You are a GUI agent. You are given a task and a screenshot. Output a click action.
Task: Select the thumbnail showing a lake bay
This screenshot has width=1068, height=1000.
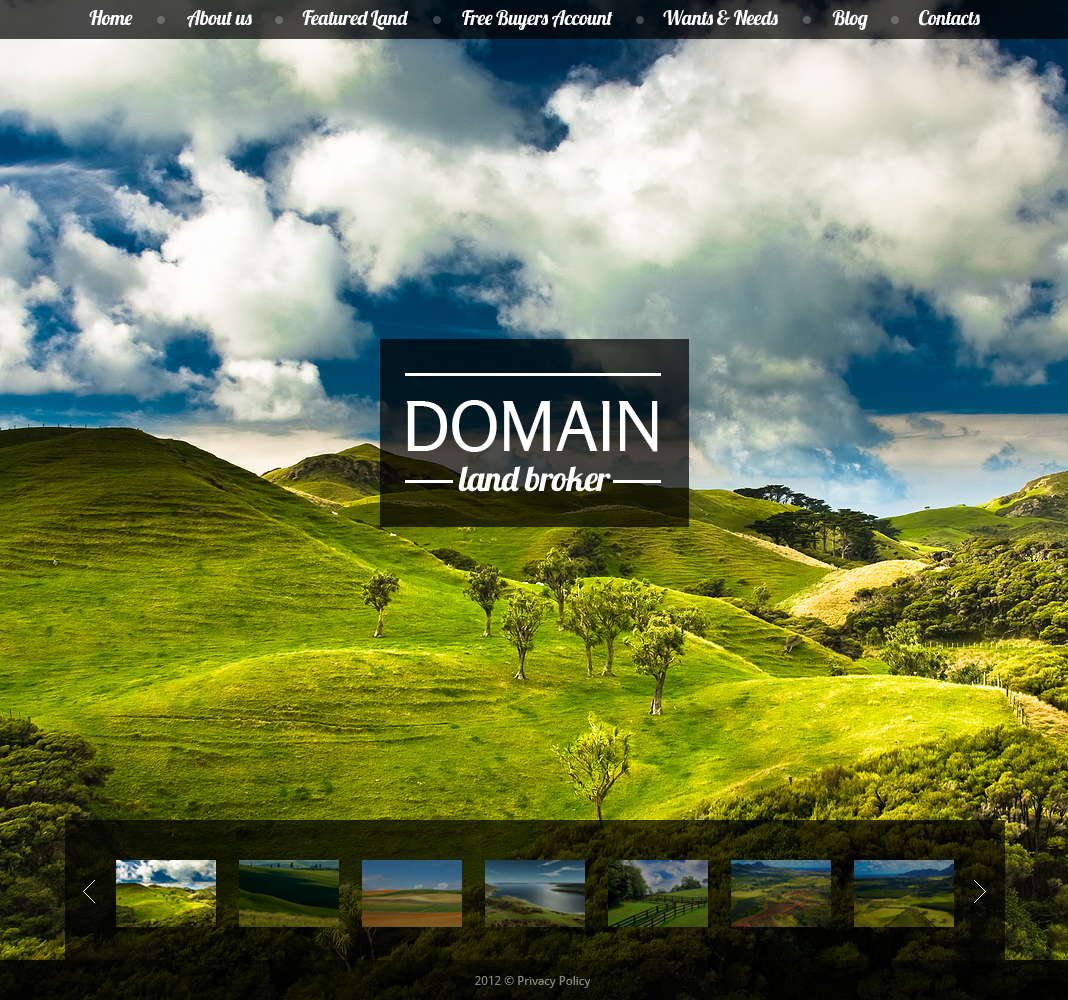pyautogui.click(x=535, y=893)
